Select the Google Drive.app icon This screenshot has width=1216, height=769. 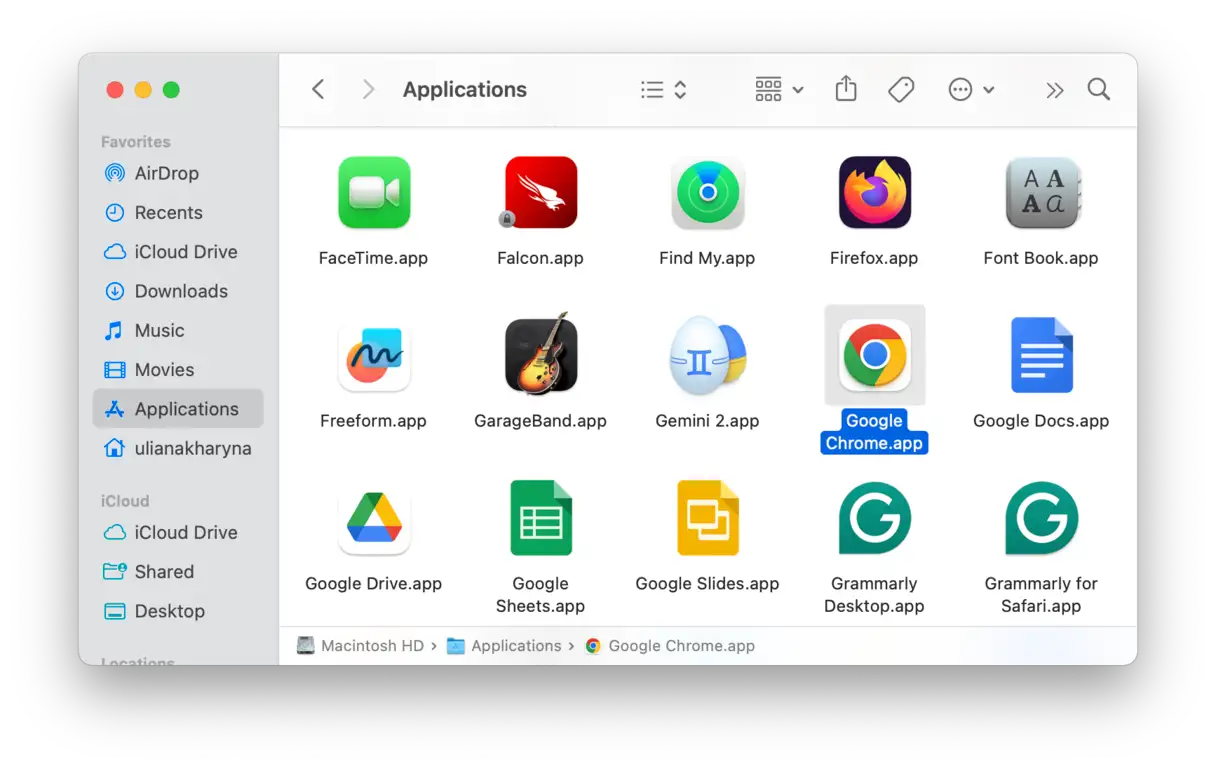(374, 519)
